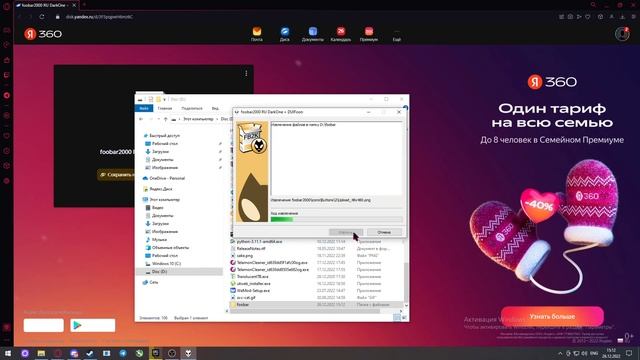Open the taskbar clock and date

(611, 353)
